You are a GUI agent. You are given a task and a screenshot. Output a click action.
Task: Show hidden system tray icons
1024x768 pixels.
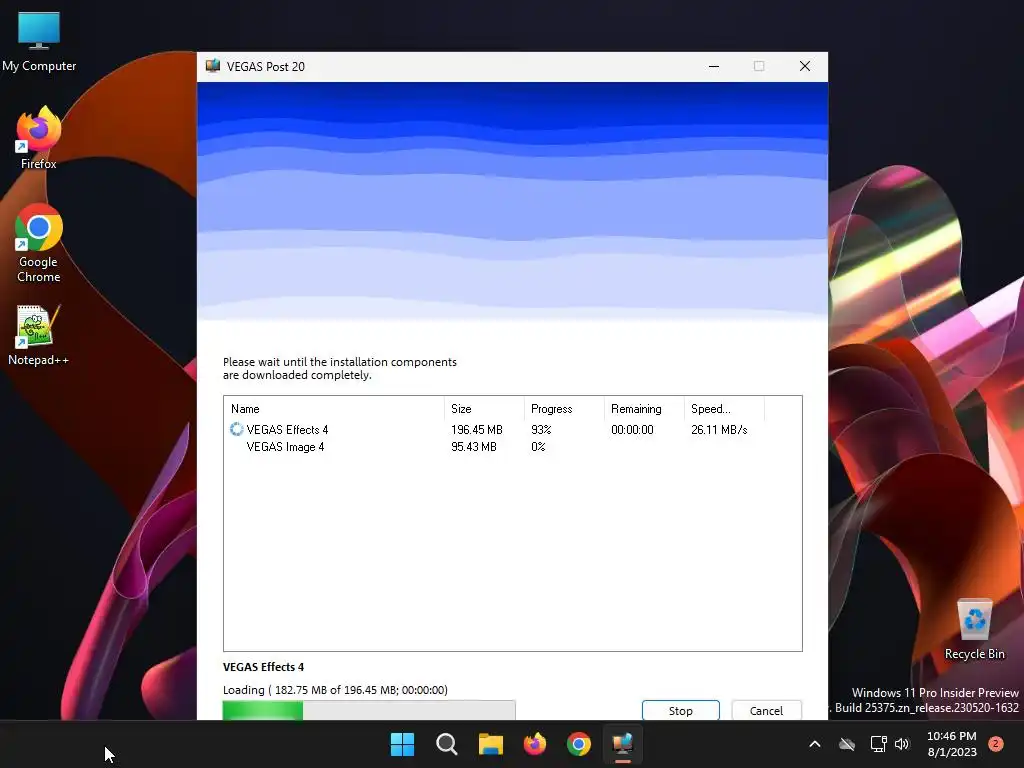click(x=814, y=744)
